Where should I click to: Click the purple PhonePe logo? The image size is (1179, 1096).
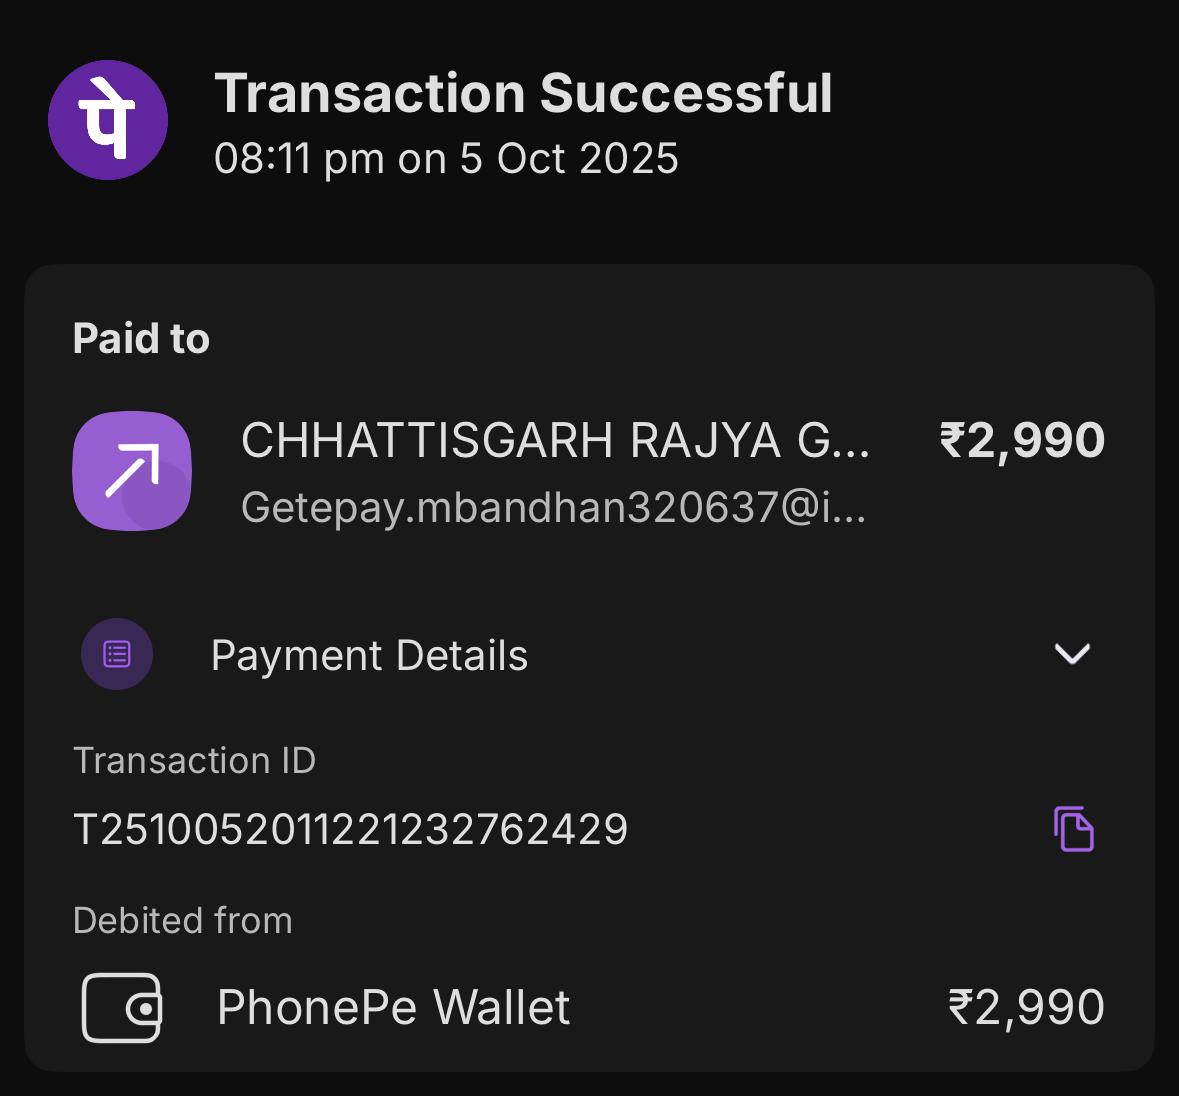pyautogui.click(x=108, y=120)
